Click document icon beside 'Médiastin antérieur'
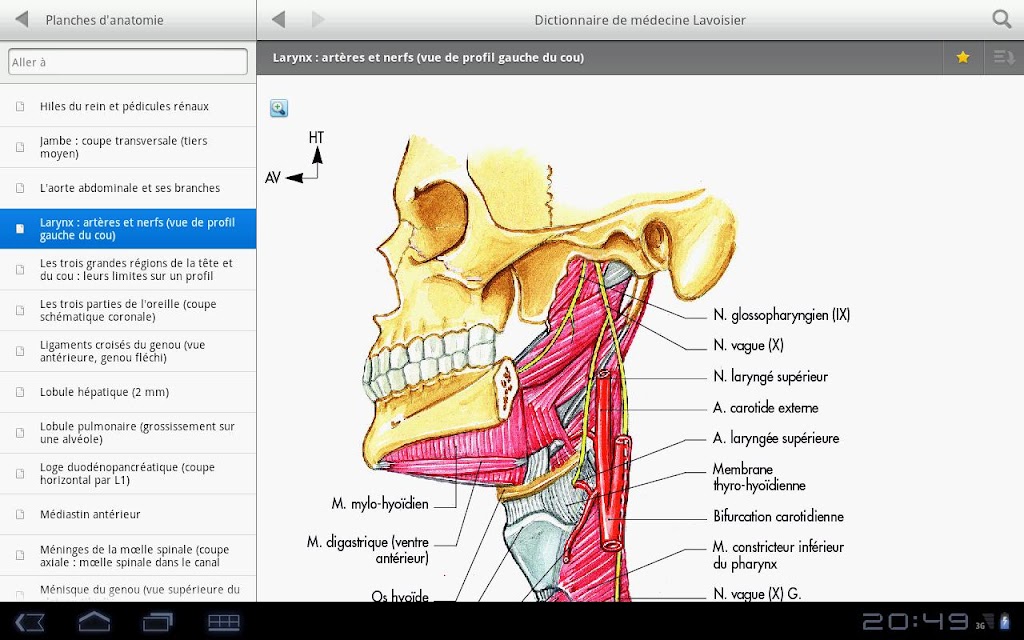Viewport: 1024px width, 640px height. pyautogui.click(x=20, y=515)
